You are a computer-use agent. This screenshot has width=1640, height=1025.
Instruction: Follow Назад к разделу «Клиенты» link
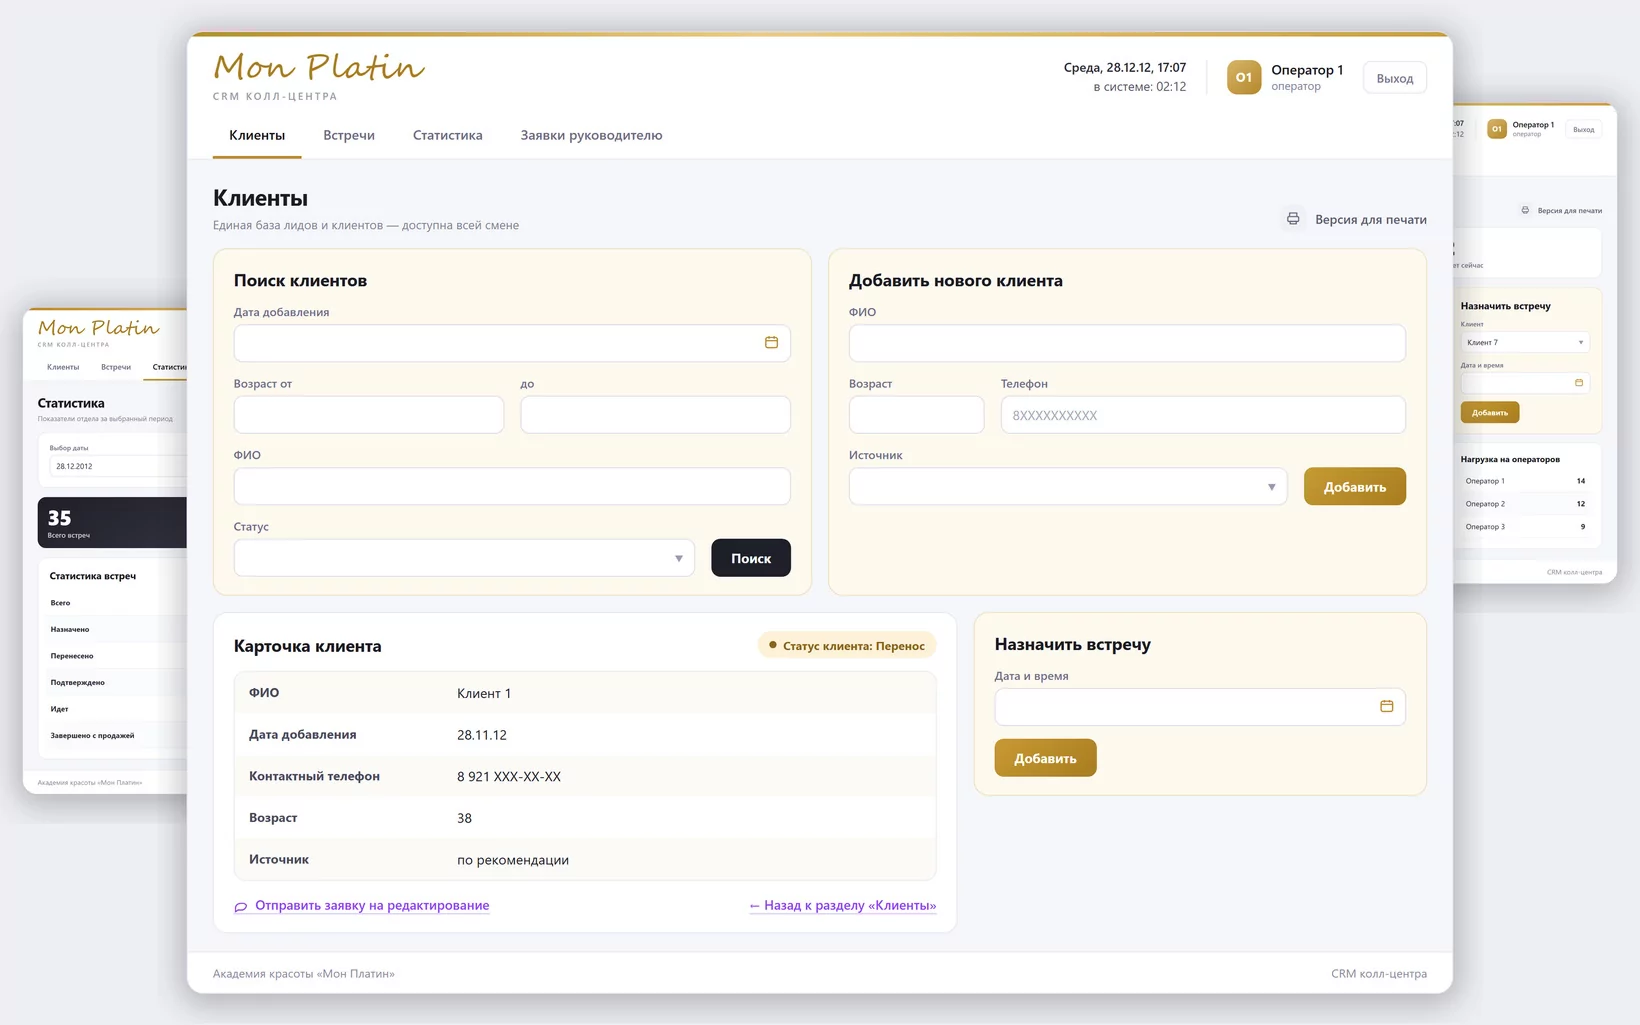coord(843,905)
